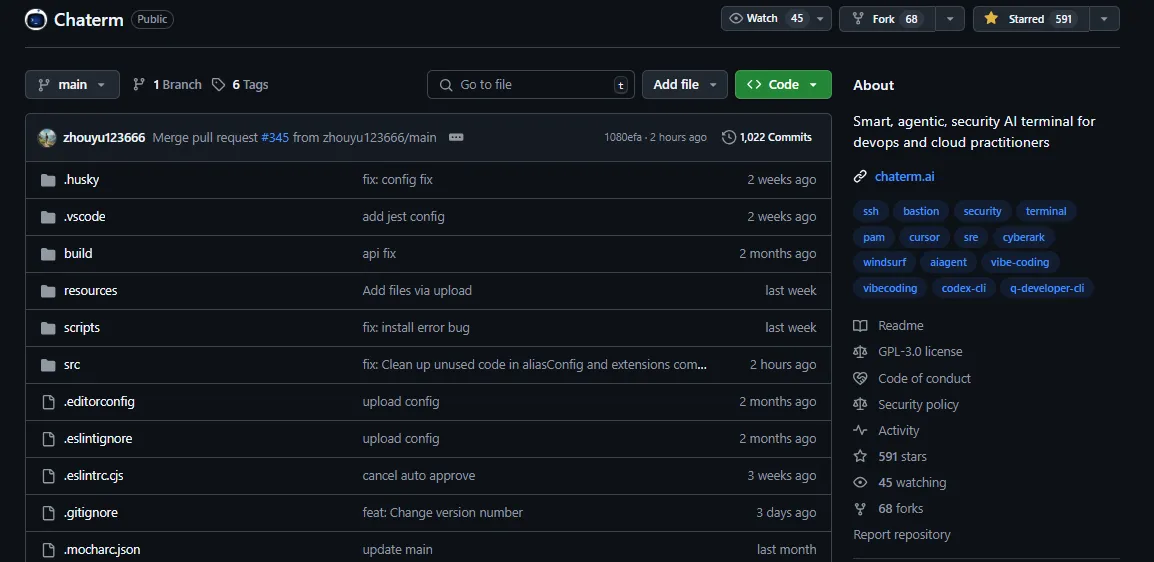Click the commit history clock icon
The image size is (1154, 562).
click(729, 138)
